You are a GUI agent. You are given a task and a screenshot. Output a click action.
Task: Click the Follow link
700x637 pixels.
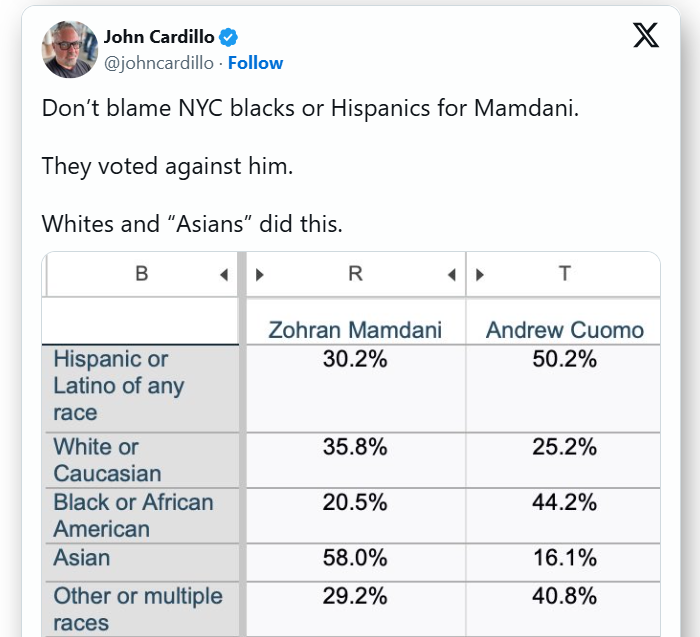pyautogui.click(x=255, y=63)
